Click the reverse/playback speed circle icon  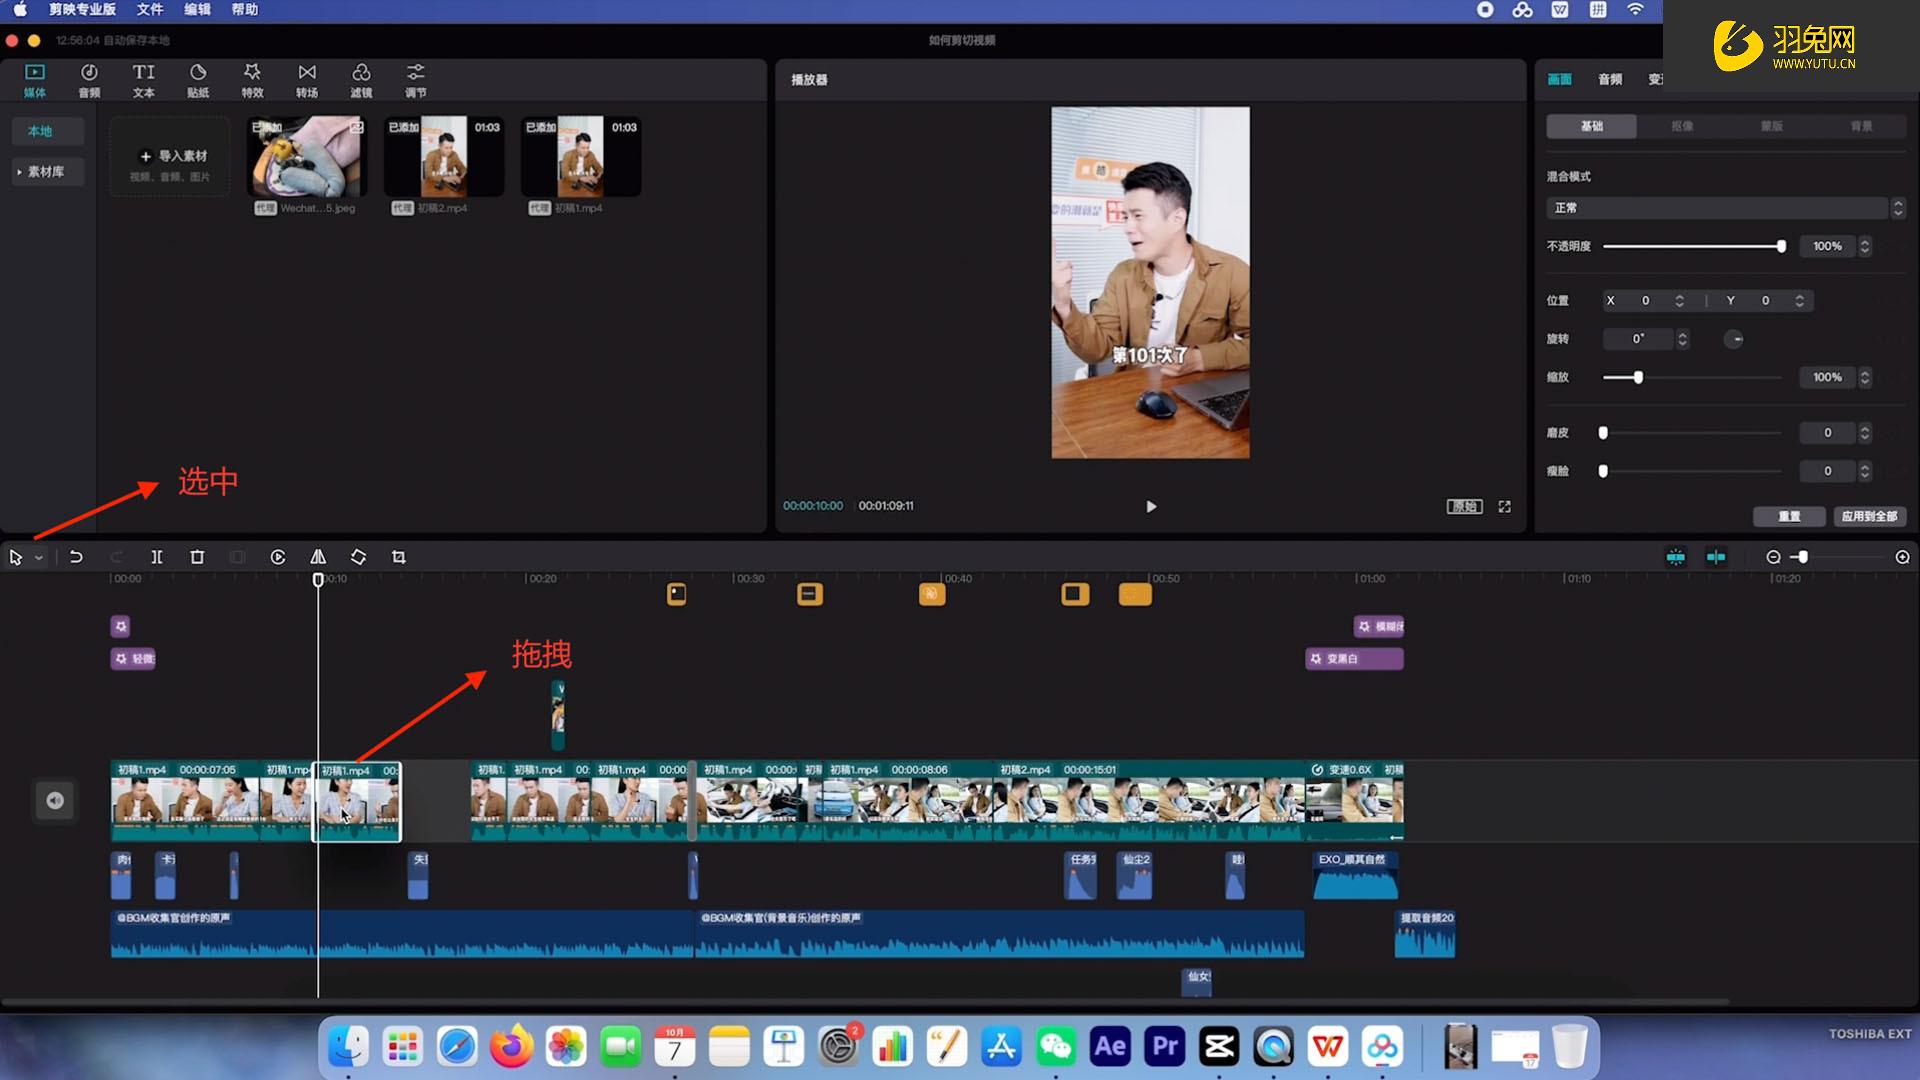(x=278, y=557)
